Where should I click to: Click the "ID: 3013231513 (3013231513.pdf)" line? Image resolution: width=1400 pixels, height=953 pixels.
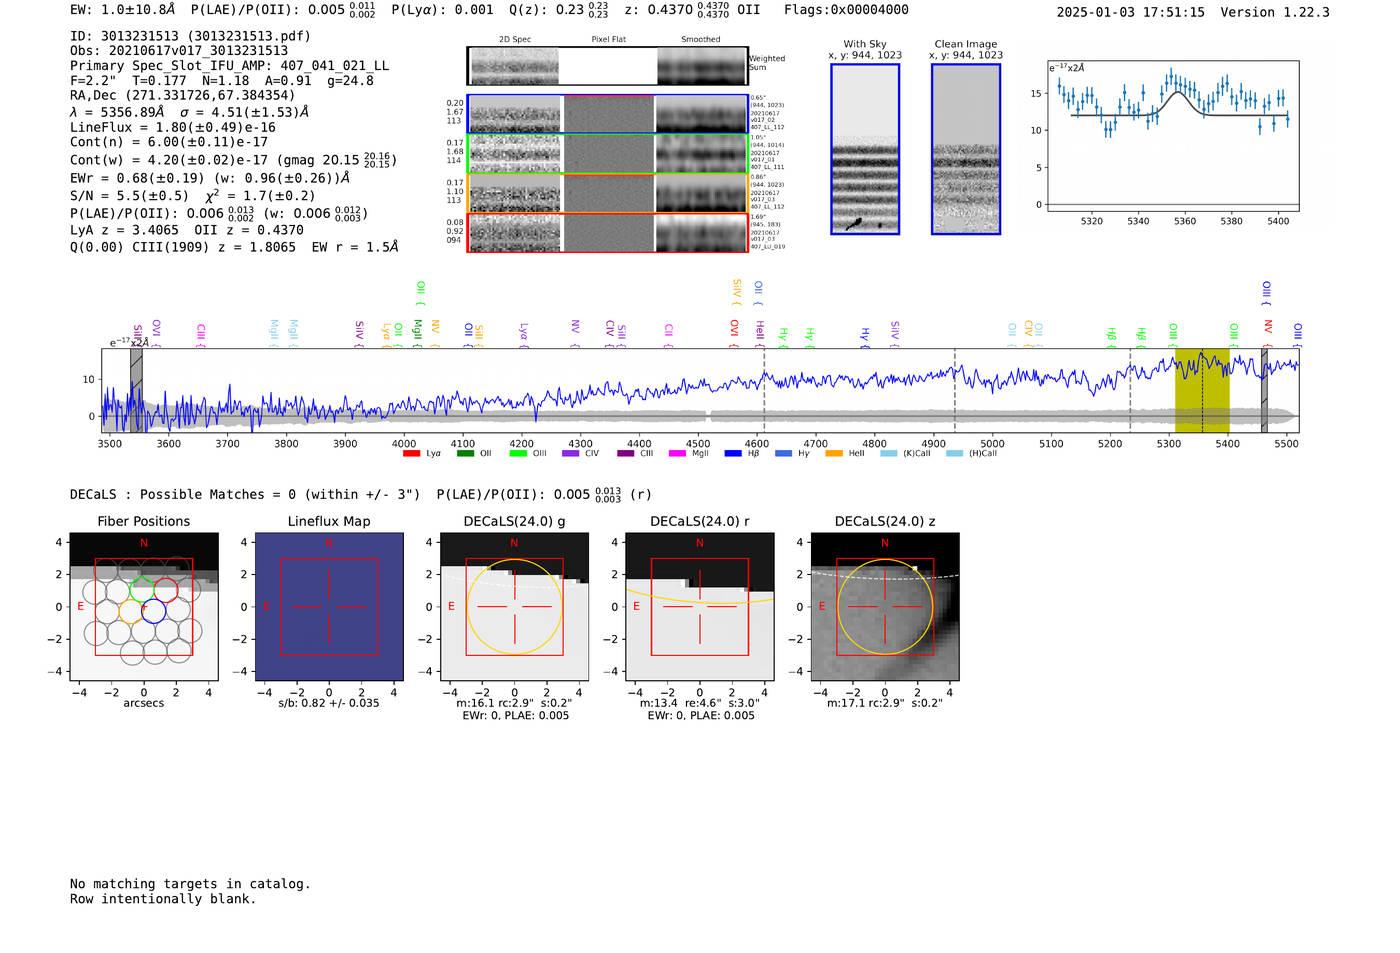pos(190,36)
